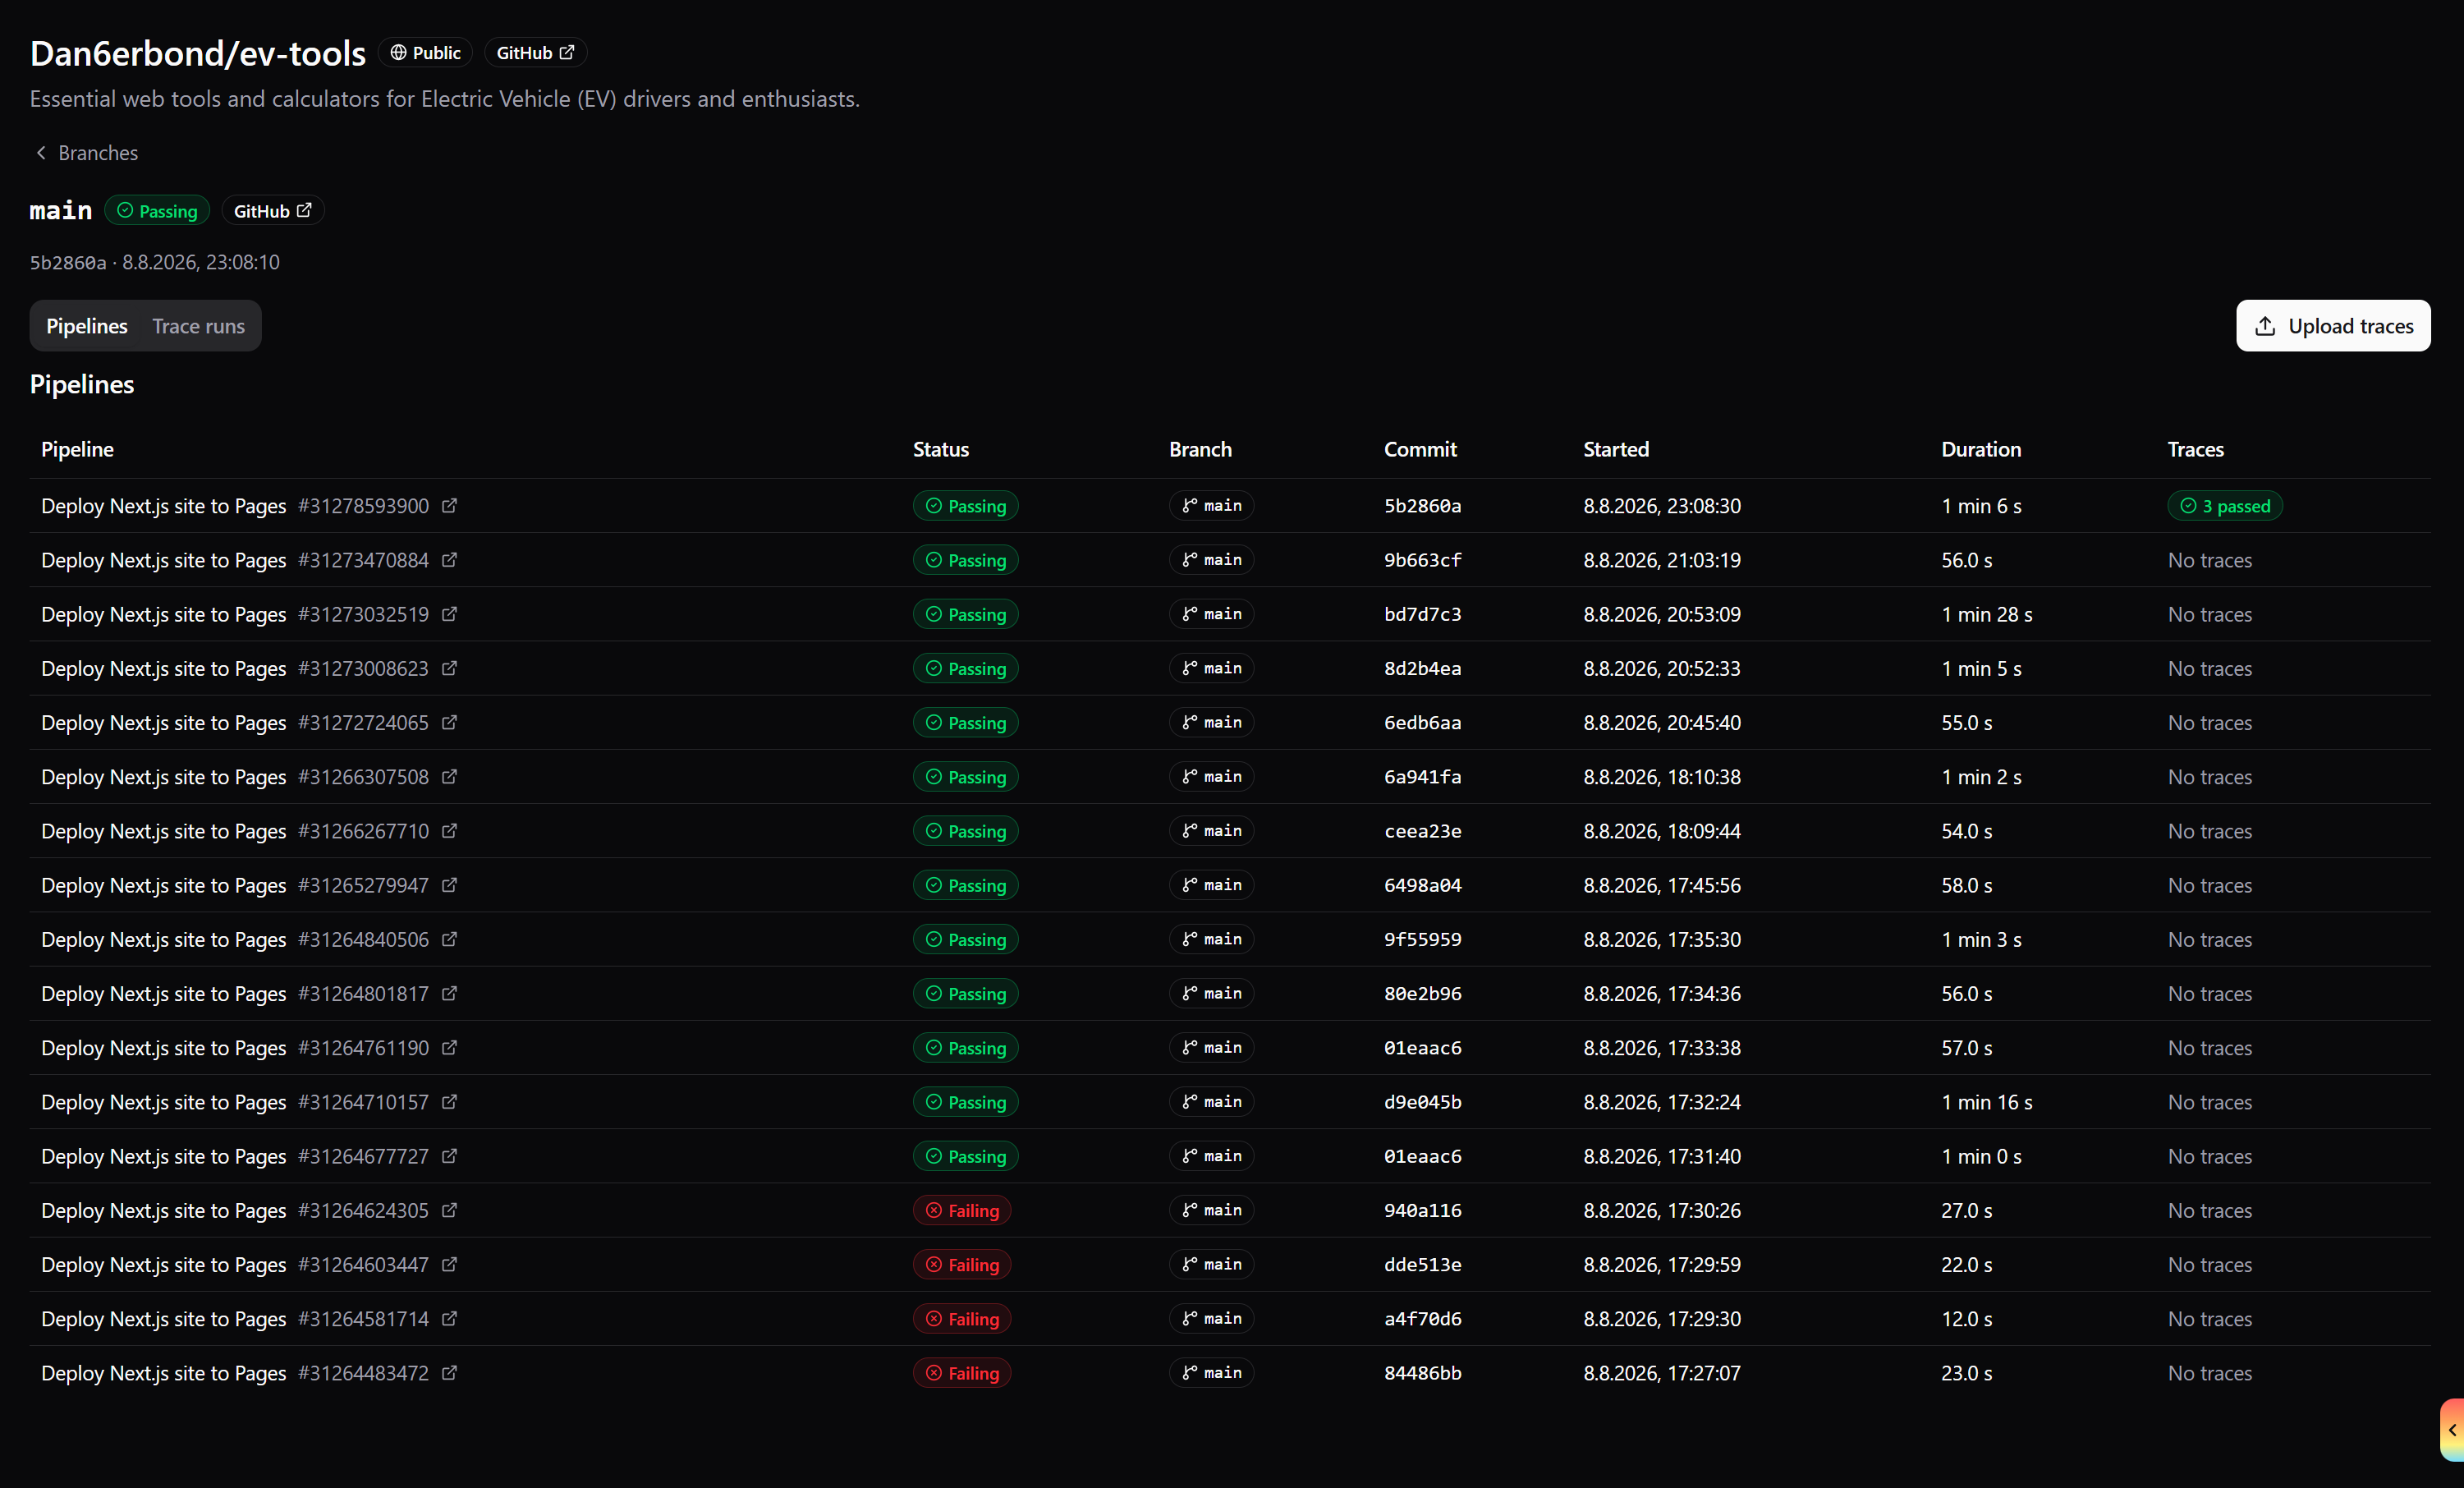Click commit hash 9b663cf

point(1422,560)
